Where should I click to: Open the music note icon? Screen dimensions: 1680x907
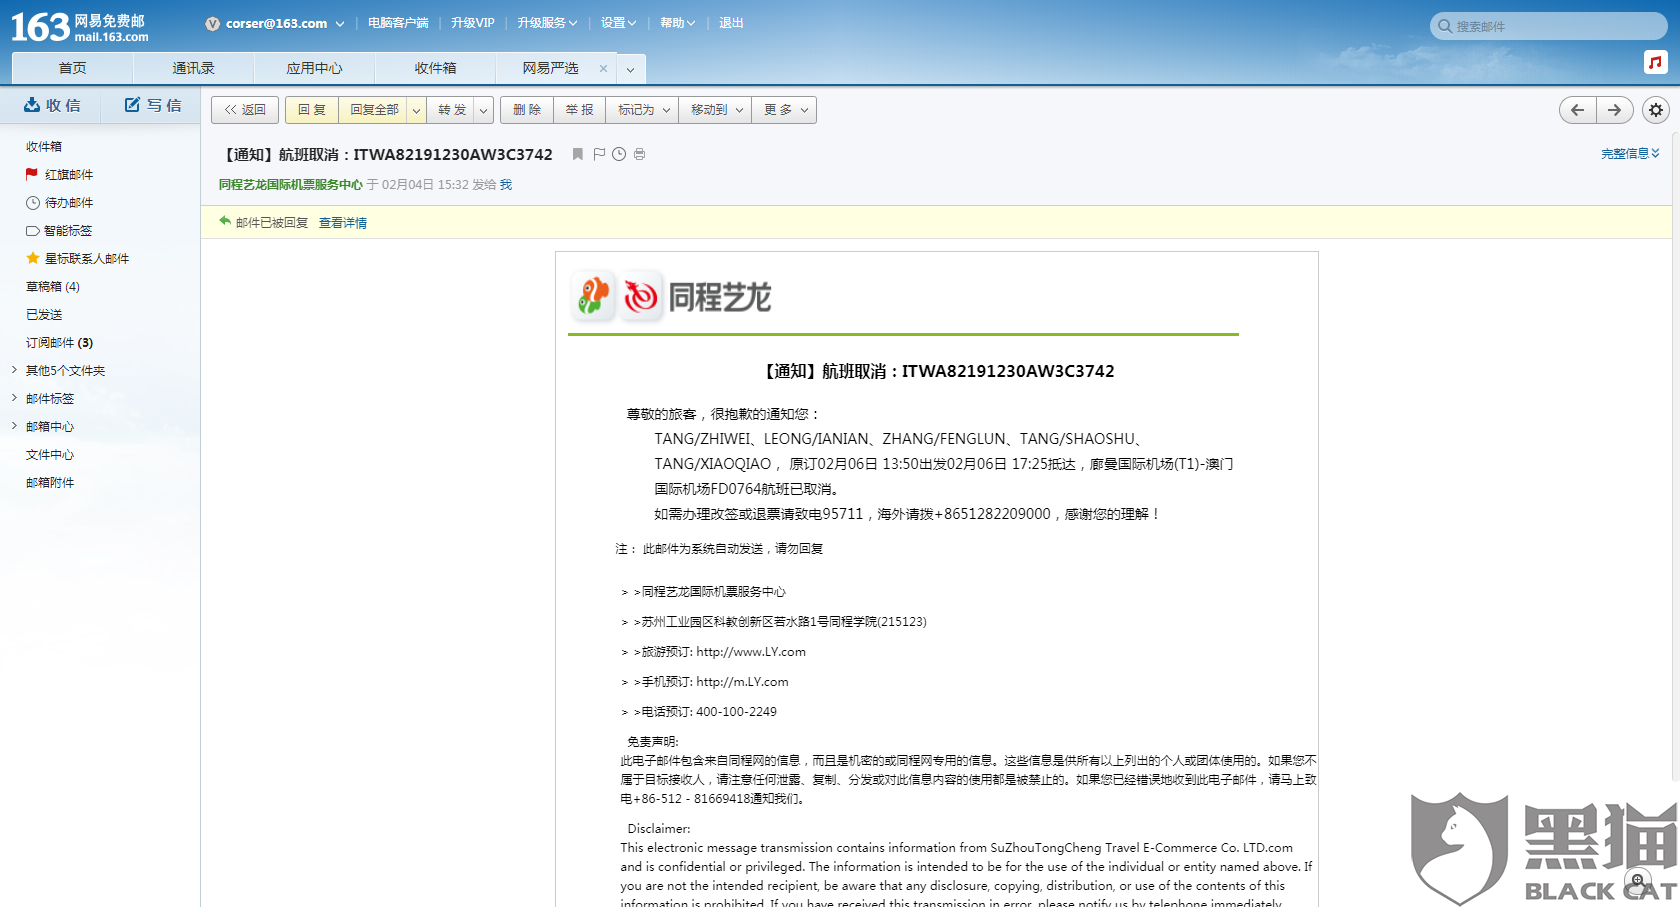click(1655, 62)
